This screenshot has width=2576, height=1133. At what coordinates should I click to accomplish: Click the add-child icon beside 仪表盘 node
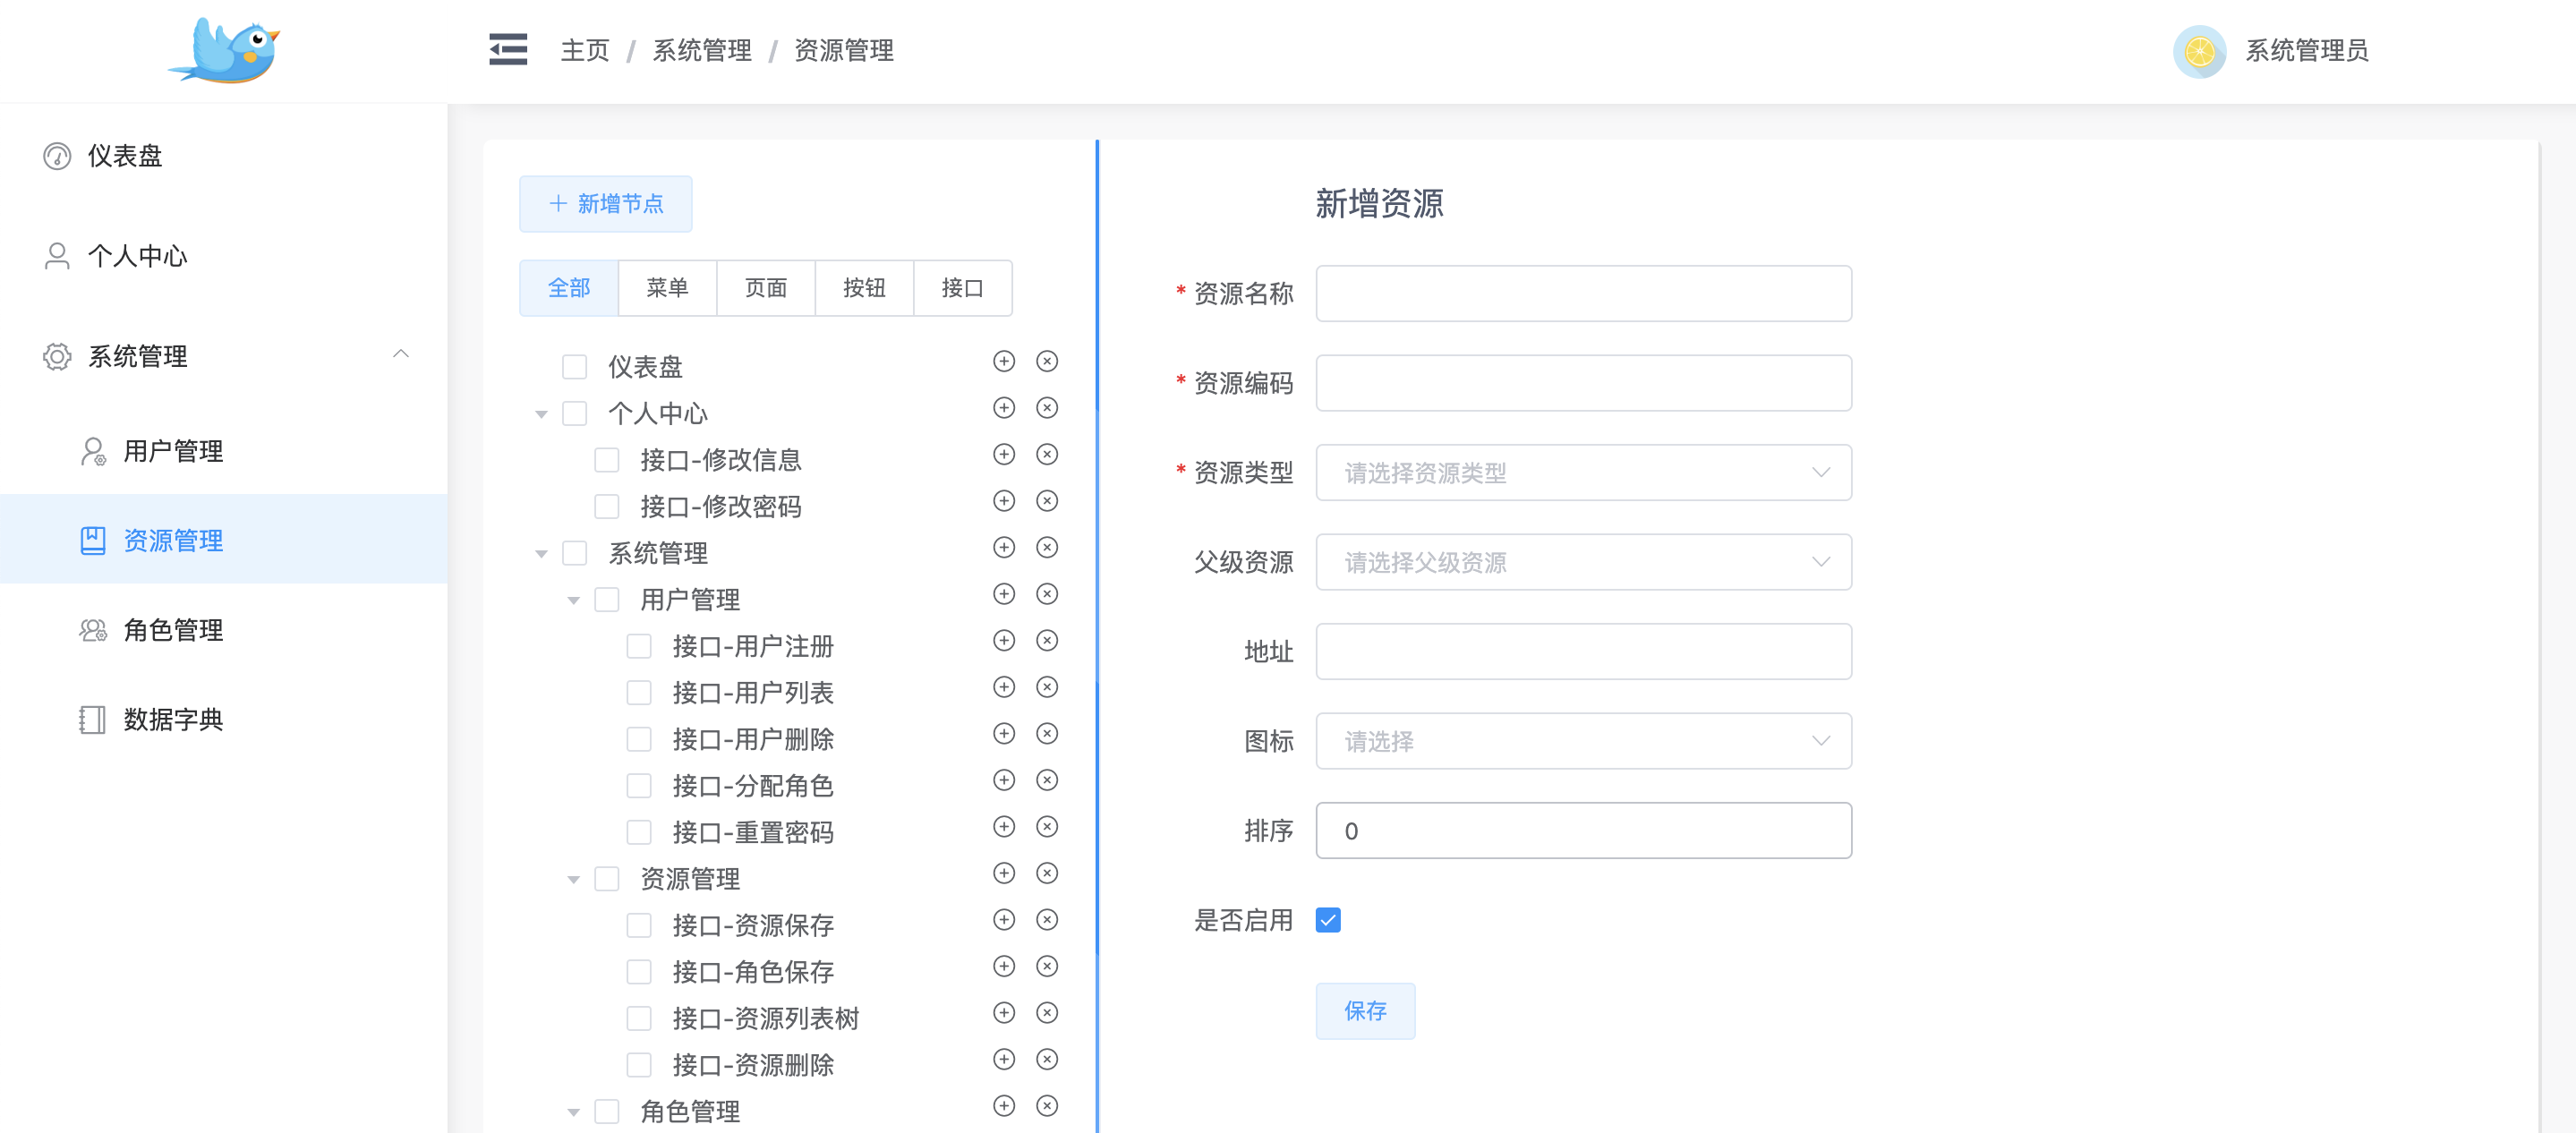[x=1004, y=361]
